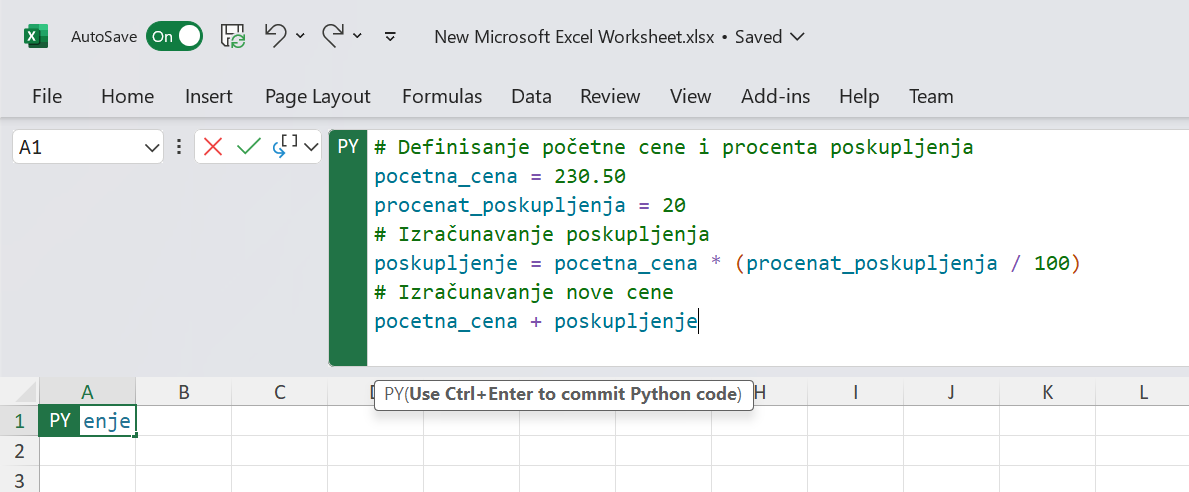Switch to the View tab
1189x492 pixels.
pyautogui.click(x=691, y=96)
